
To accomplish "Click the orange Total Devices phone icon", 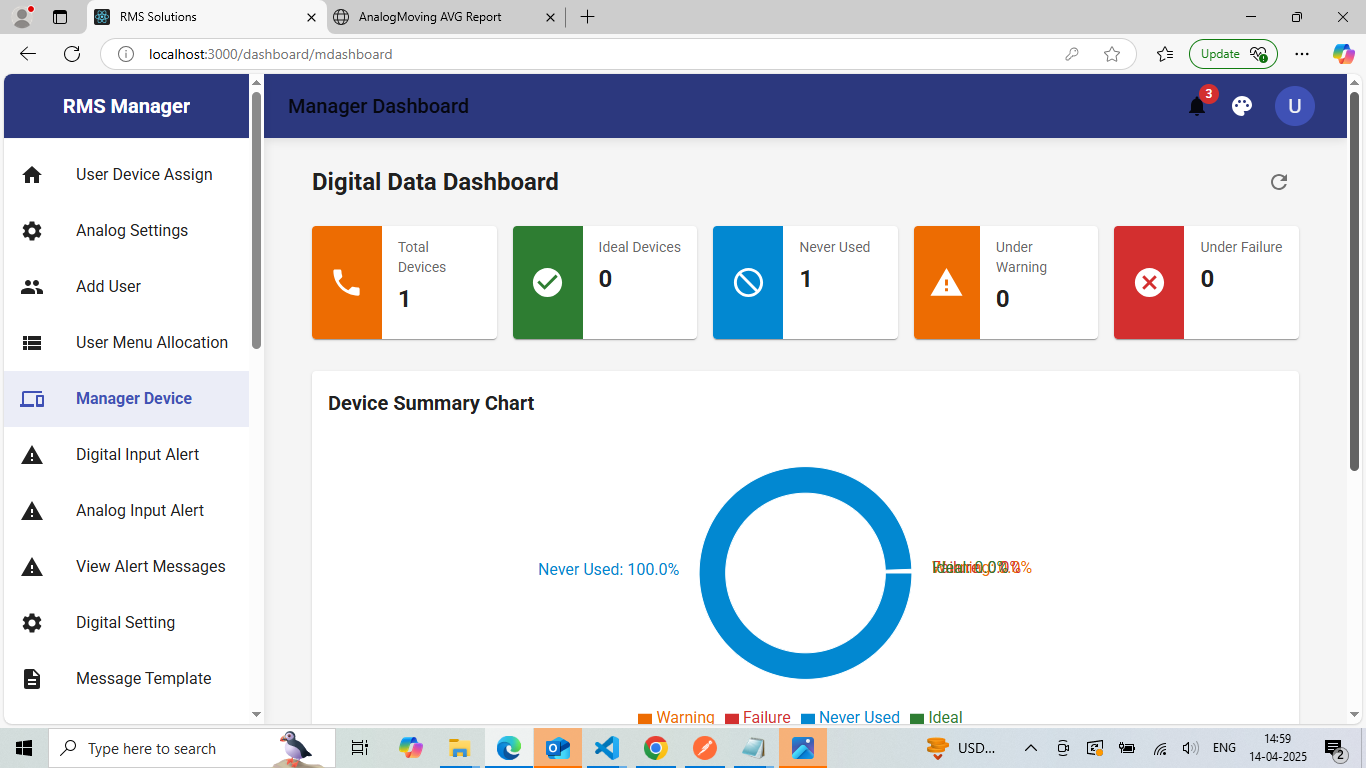I will point(347,283).
